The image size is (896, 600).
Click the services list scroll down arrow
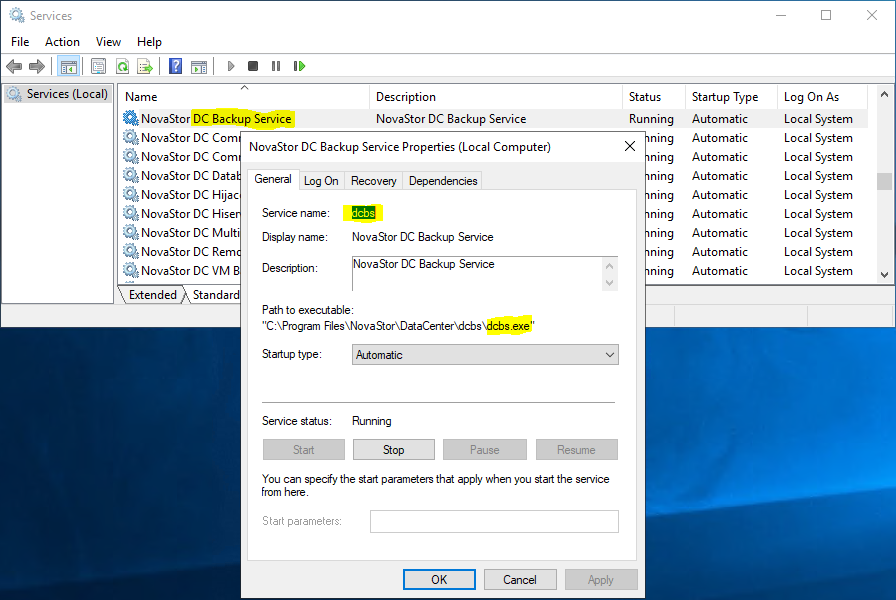tap(884, 275)
